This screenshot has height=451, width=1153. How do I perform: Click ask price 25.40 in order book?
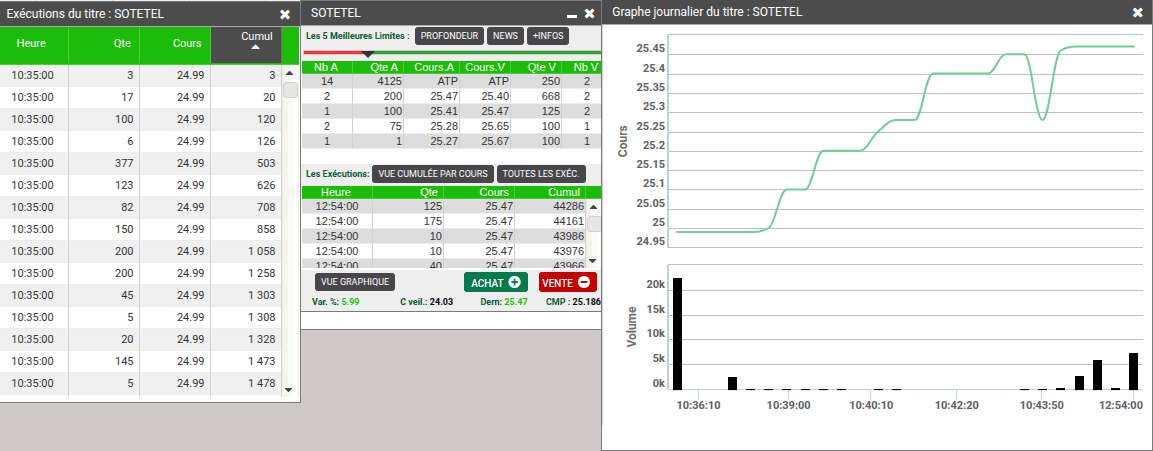point(496,96)
